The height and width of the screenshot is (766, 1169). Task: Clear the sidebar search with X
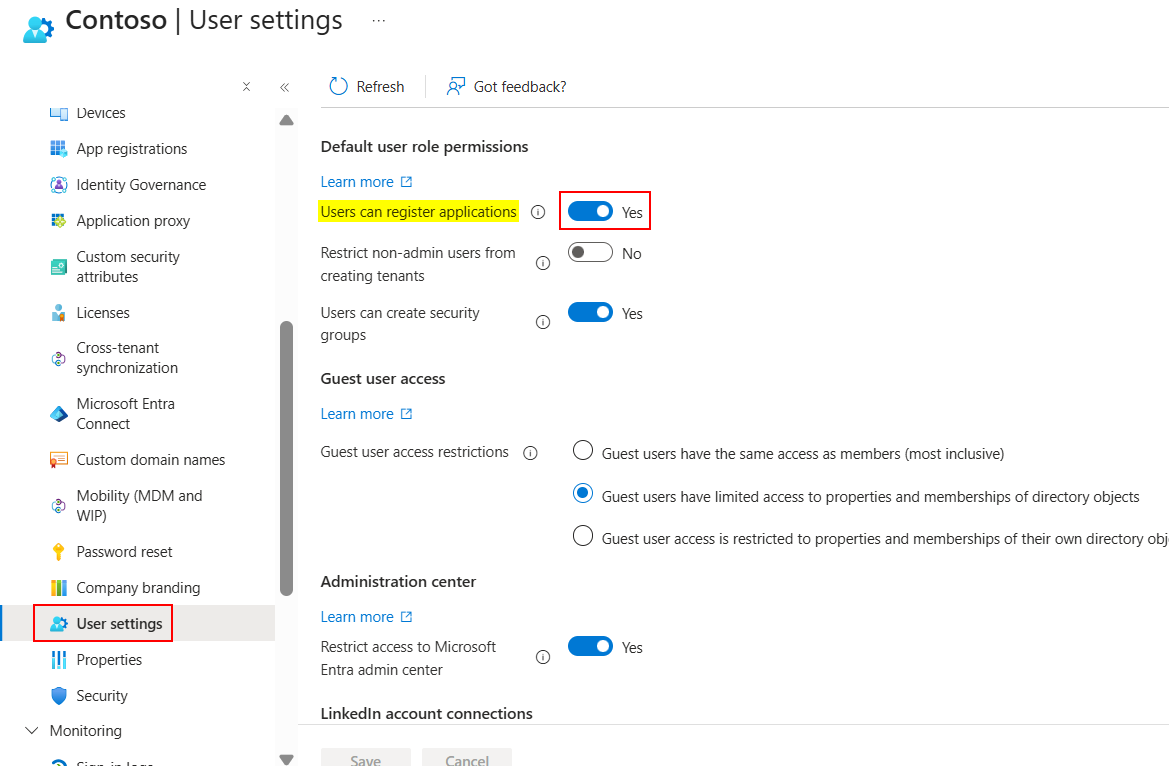pyautogui.click(x=246, y=87)
